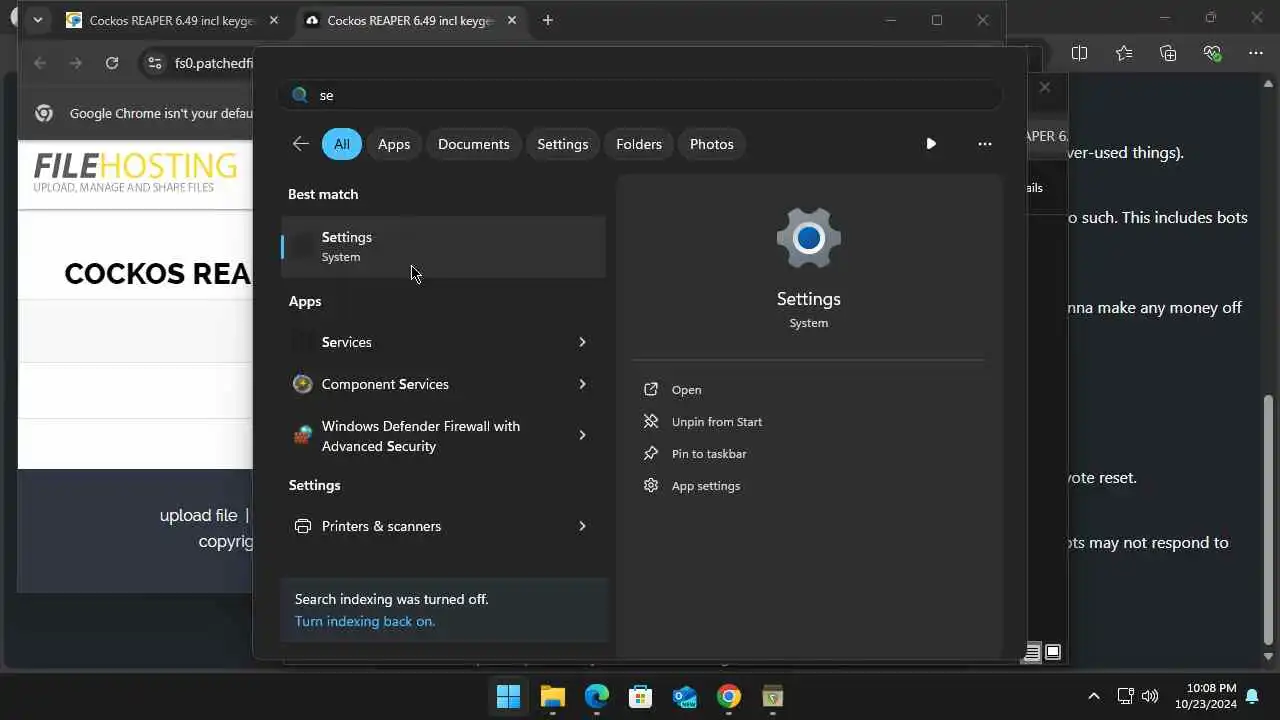This screenshot has height=720, width=1280.
Task: Click Windows Defender Firewall icon in results
Action: pyautogui.click(x=302, y=436)
